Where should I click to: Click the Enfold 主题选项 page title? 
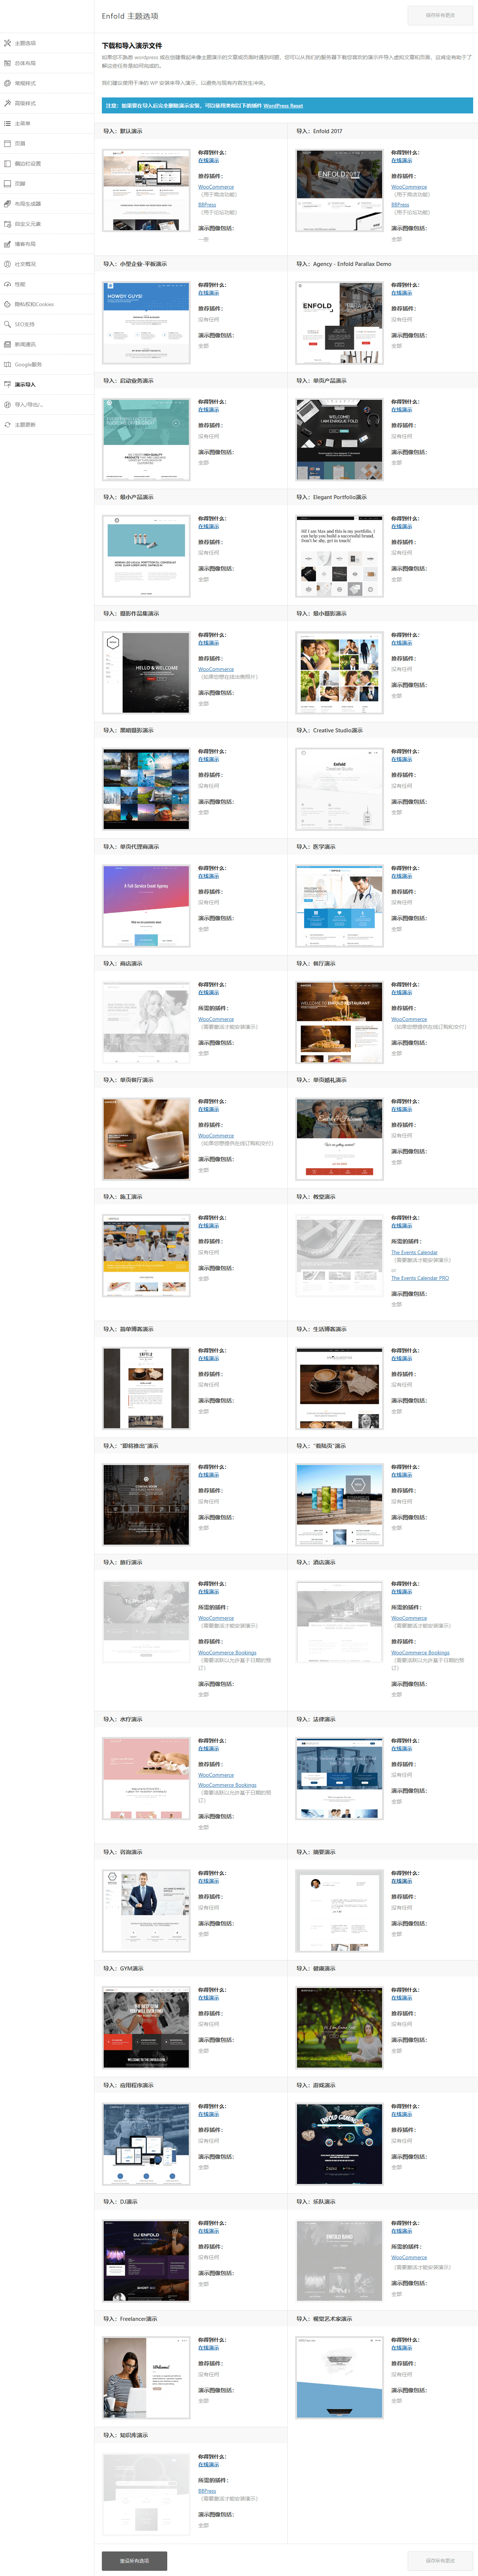pos(130,16)
